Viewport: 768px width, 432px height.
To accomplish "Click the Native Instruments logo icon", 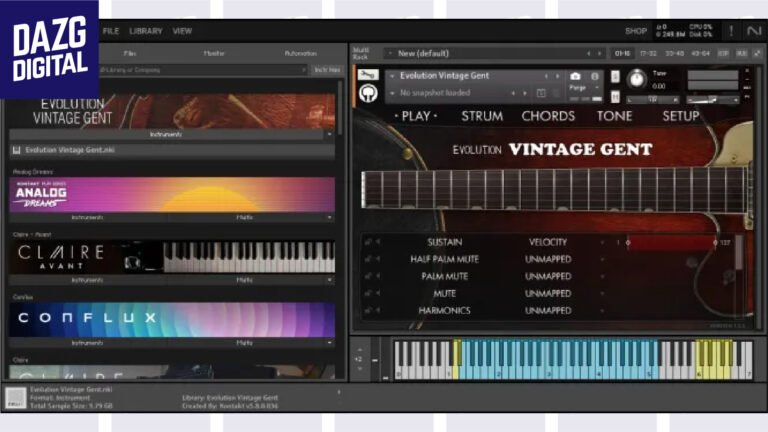I will 753,31.
